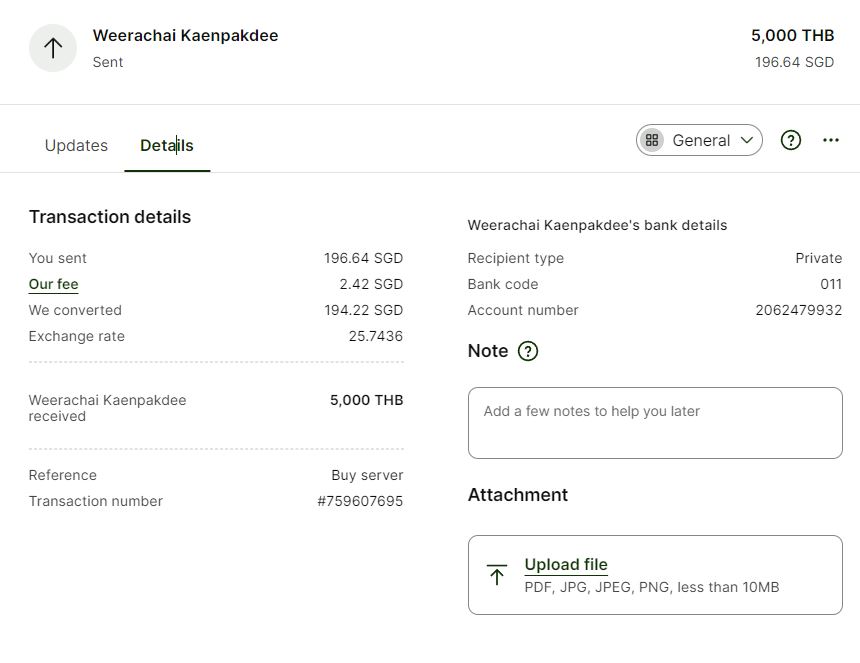Click the General category button label
Viewport: 860px width, 663px height.
(x=701, y=140)
